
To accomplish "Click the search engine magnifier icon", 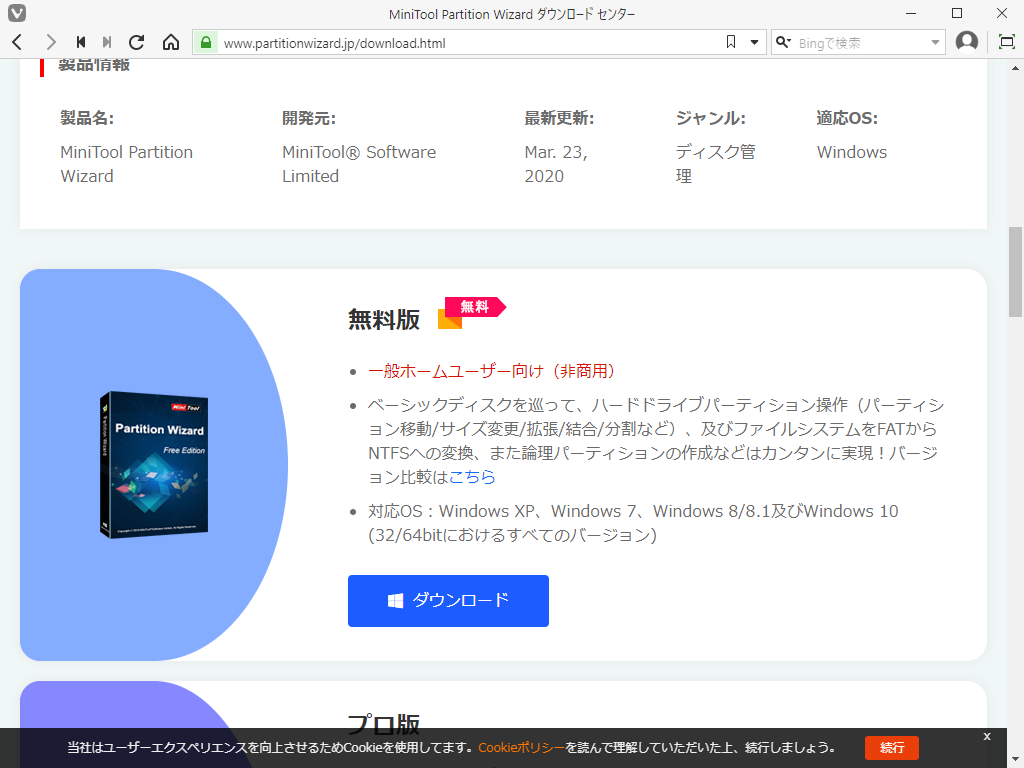I will tap(782, 42).
